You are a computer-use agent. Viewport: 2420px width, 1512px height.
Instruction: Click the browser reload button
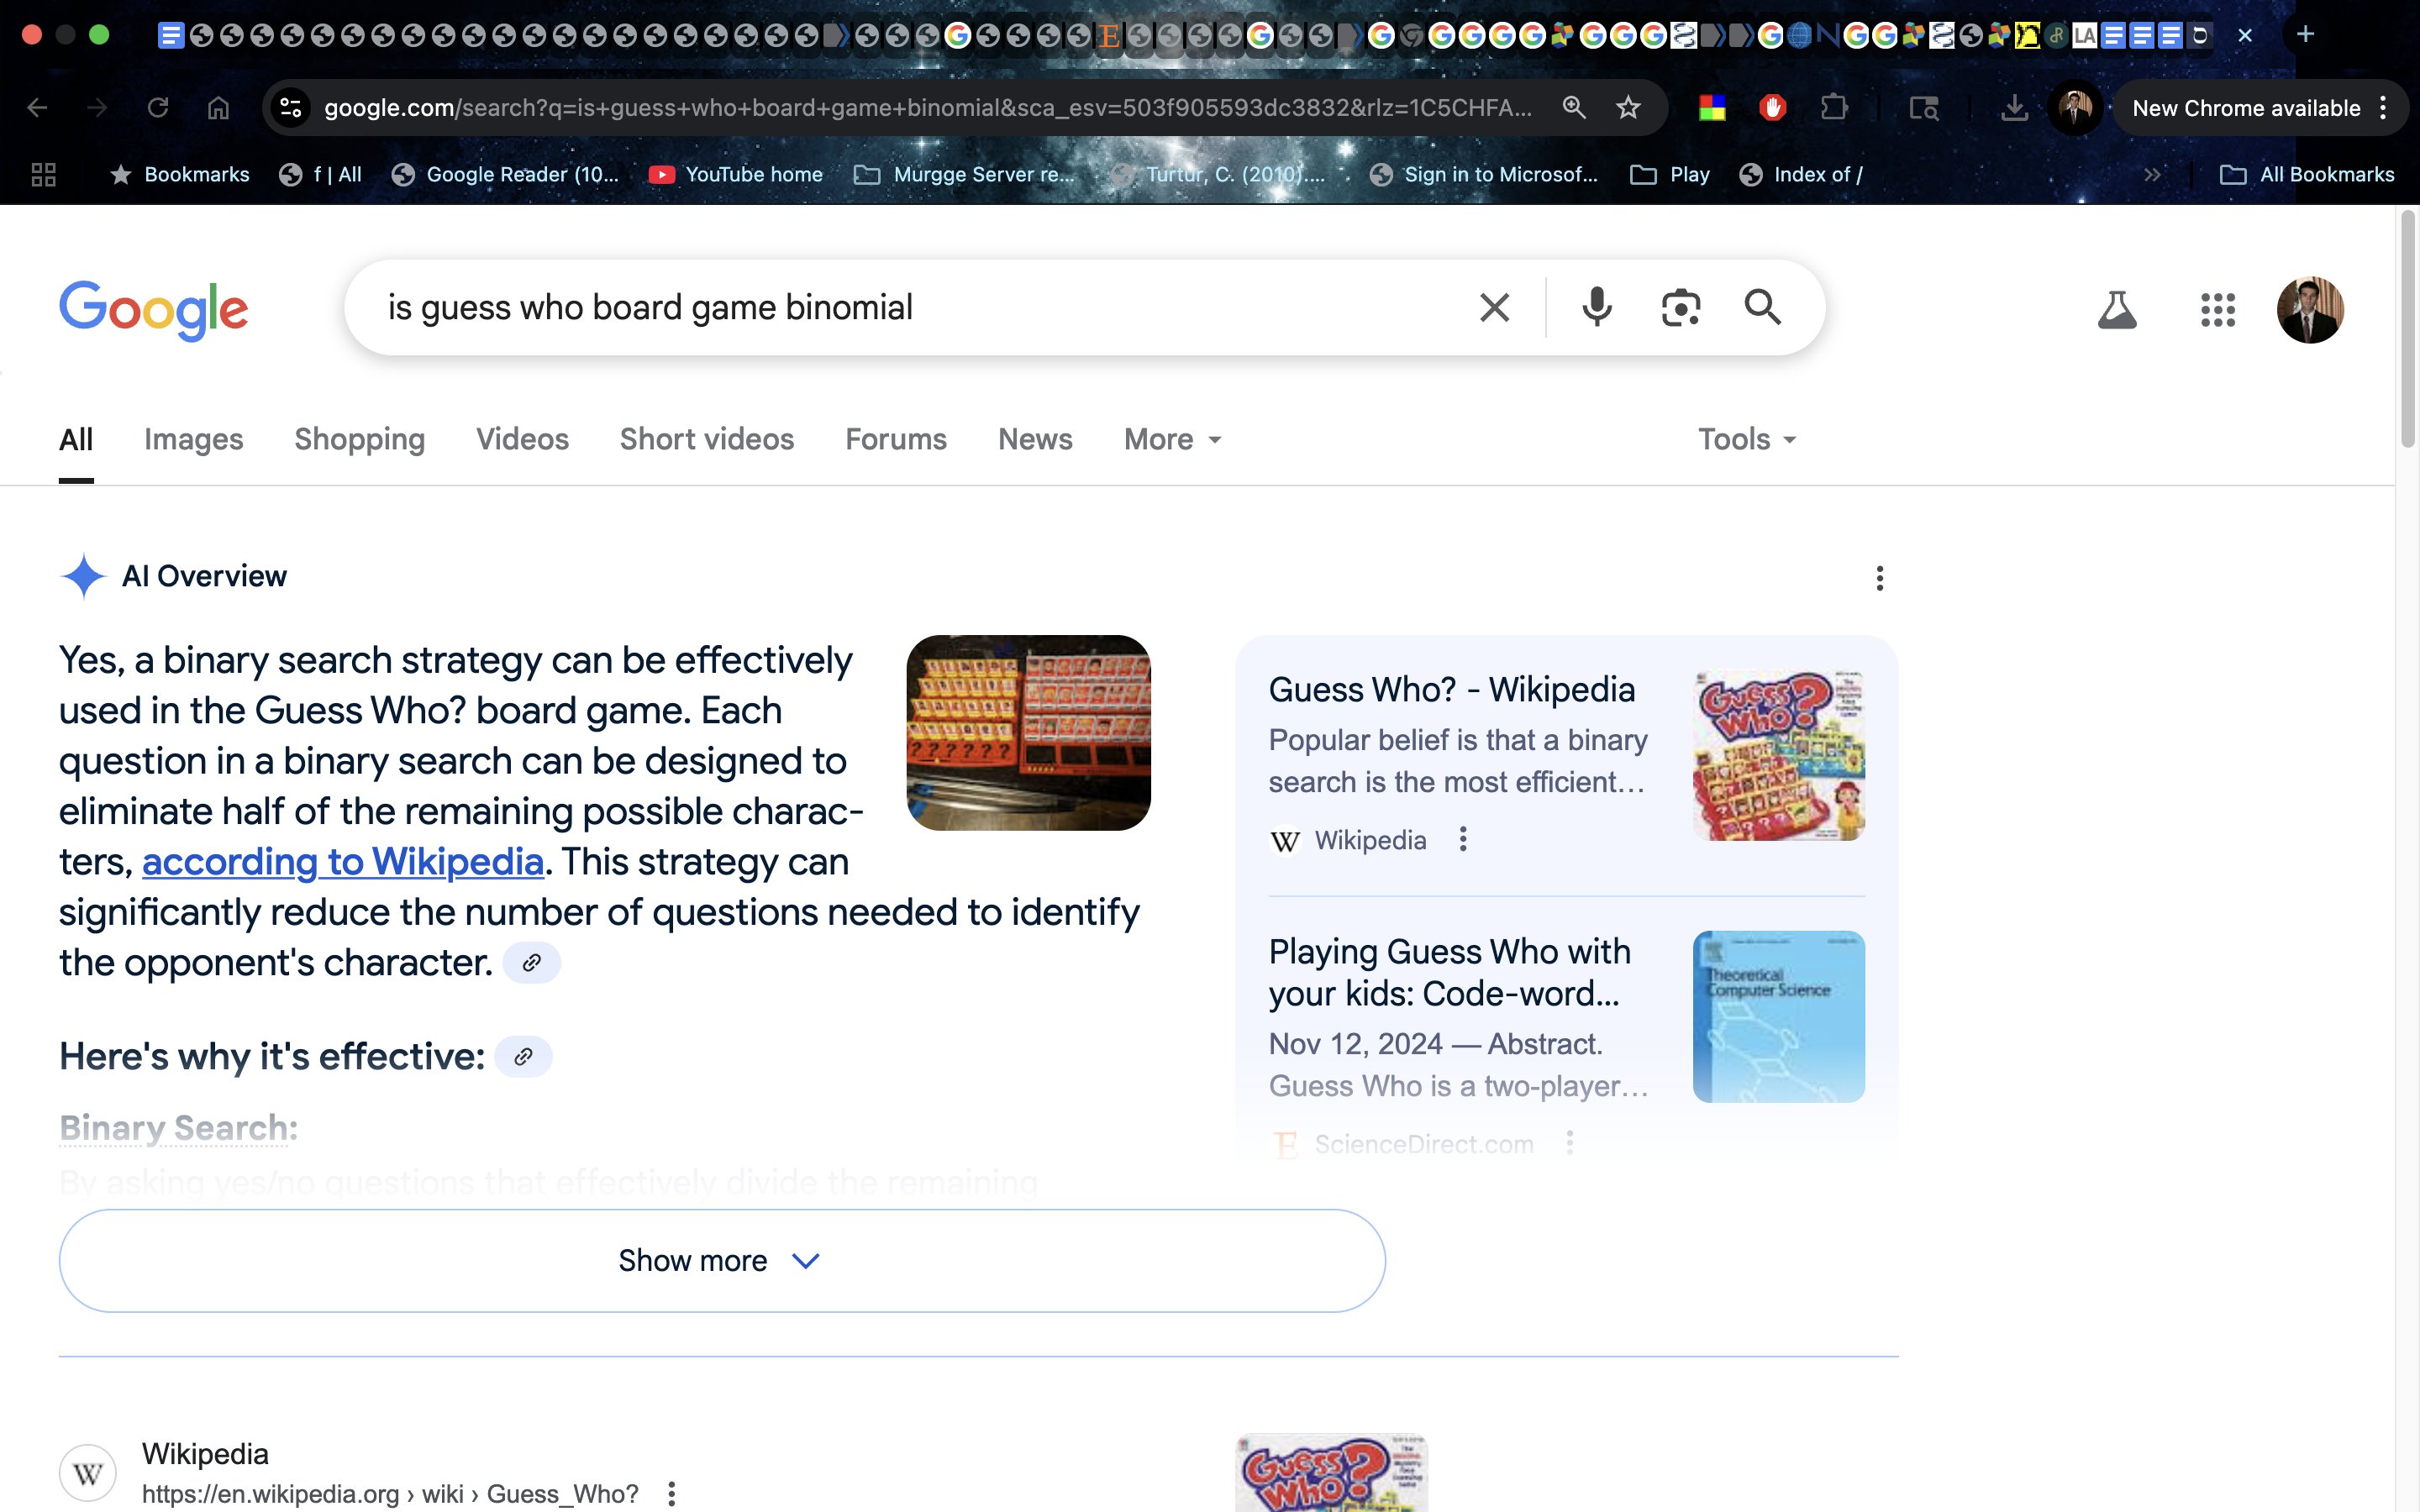(x=158, y=107)
